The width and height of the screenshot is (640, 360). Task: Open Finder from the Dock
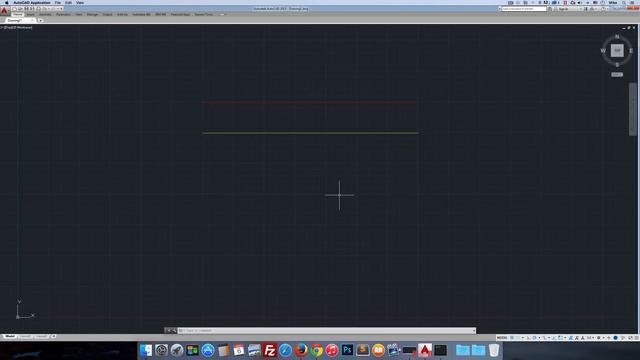(x=146, y=350)
